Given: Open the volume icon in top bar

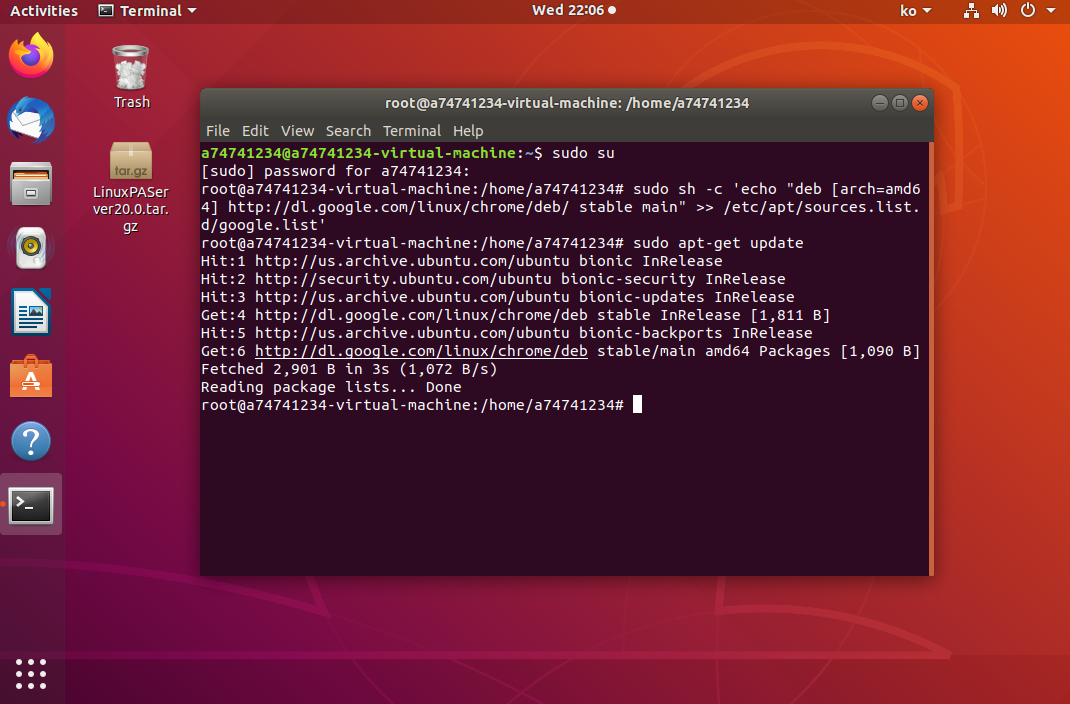Looking at the screenshot, I should (999, 10).
